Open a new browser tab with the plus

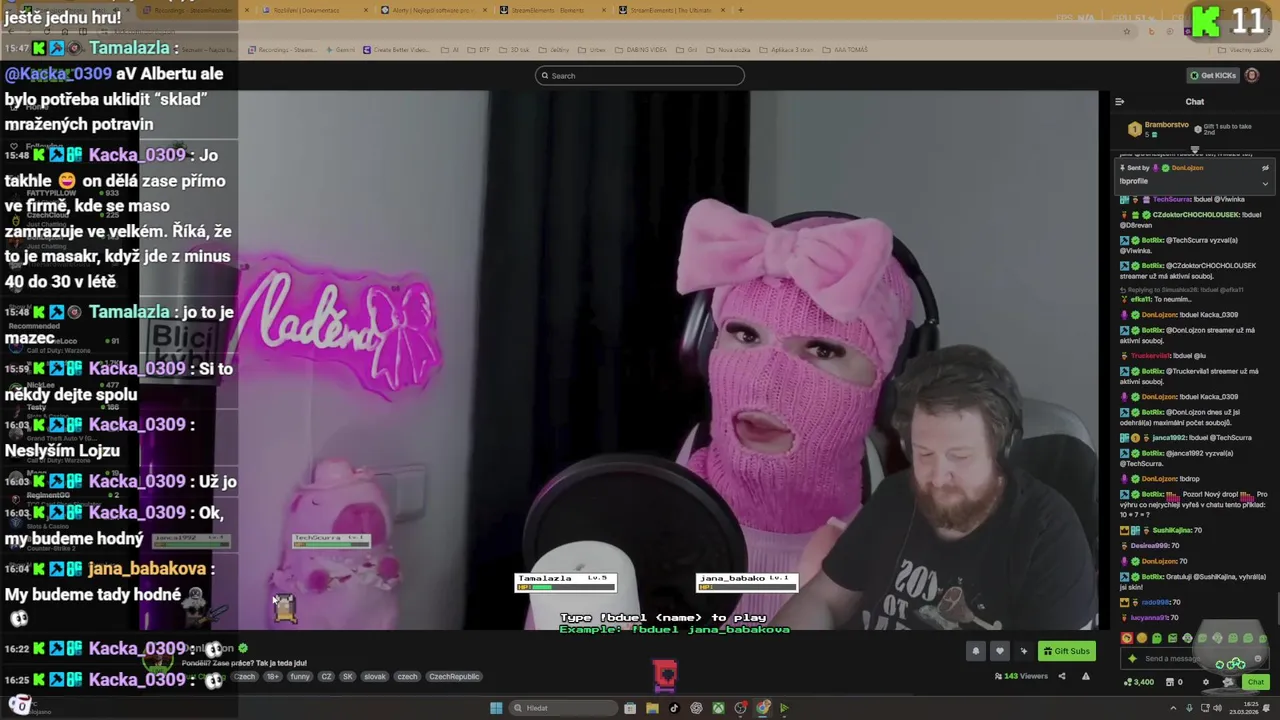741,10
